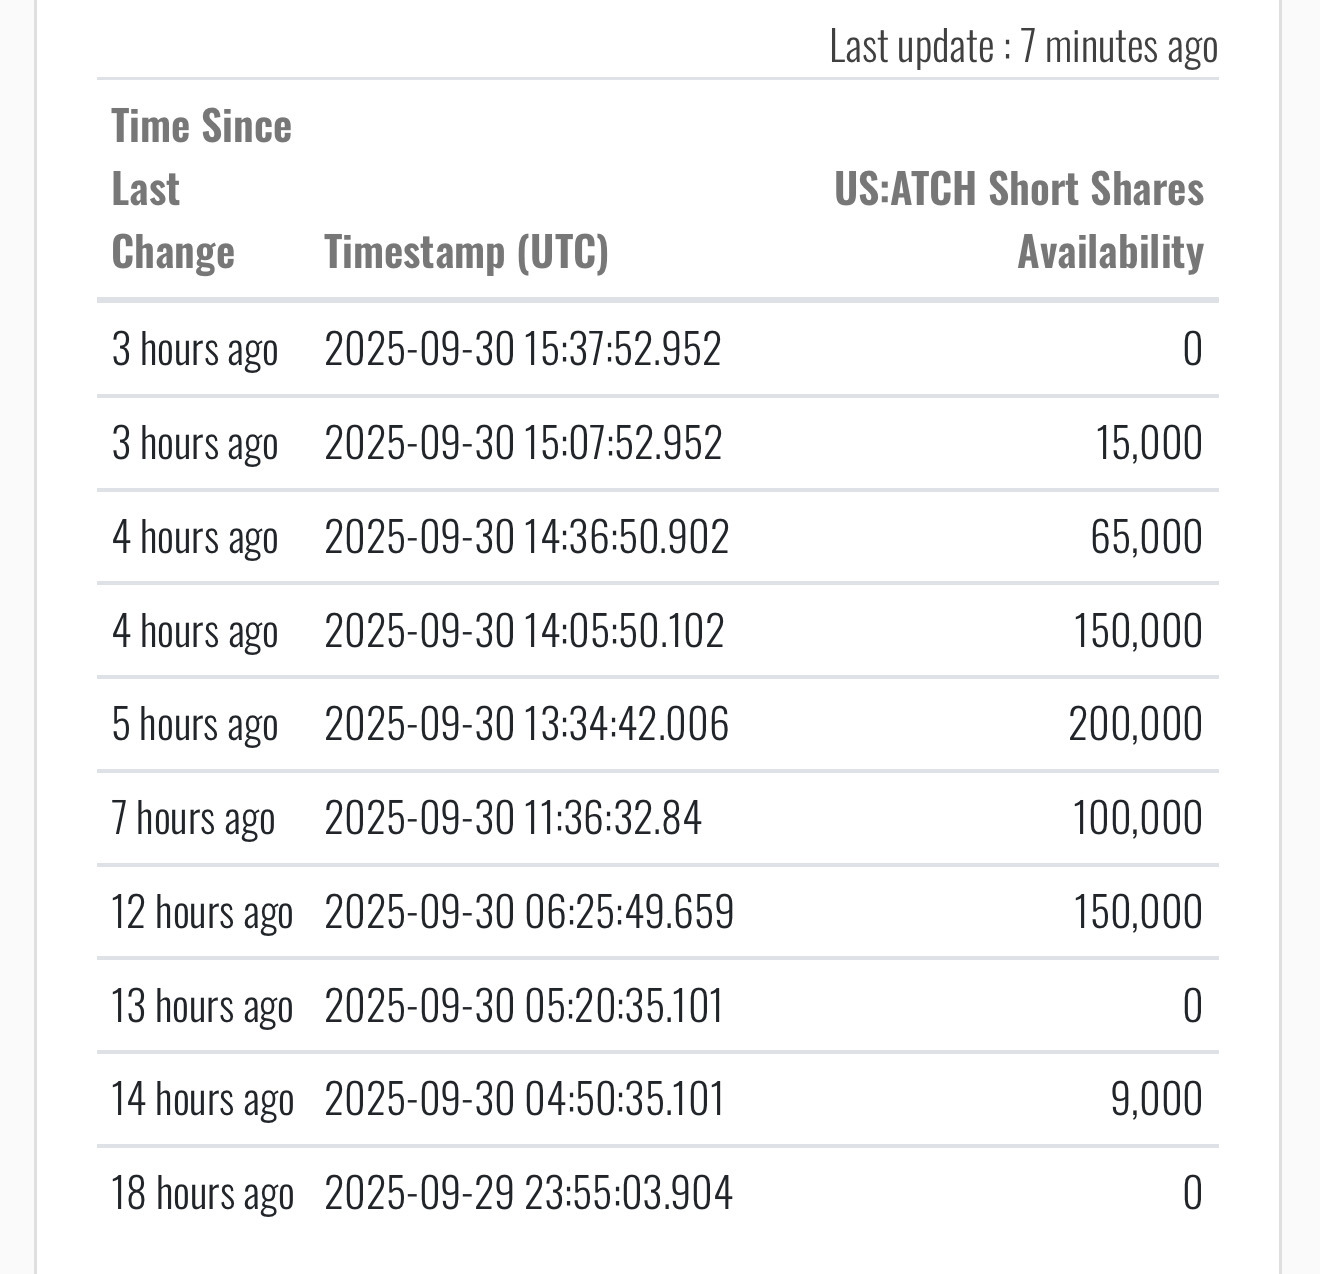Select timestamp 2025-09-29 23:55:03.904
This screenshot has width=1320, height=1274.
click(528, 1193)
